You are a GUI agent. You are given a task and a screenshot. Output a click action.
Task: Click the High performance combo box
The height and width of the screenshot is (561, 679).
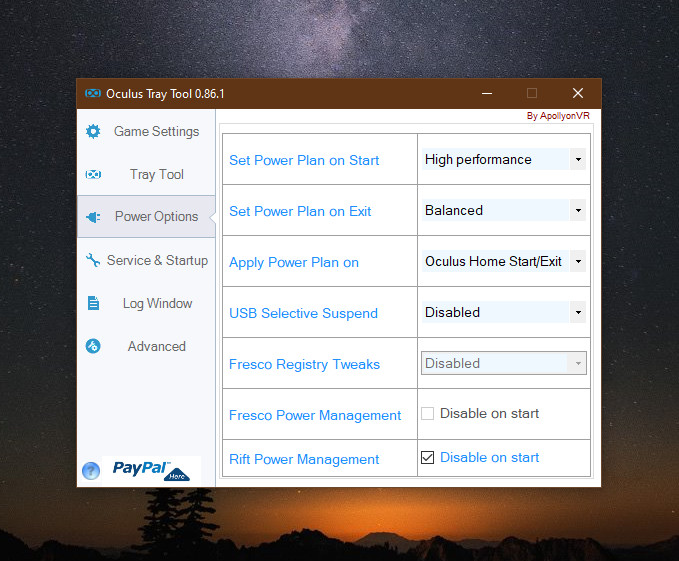point(504,159)
